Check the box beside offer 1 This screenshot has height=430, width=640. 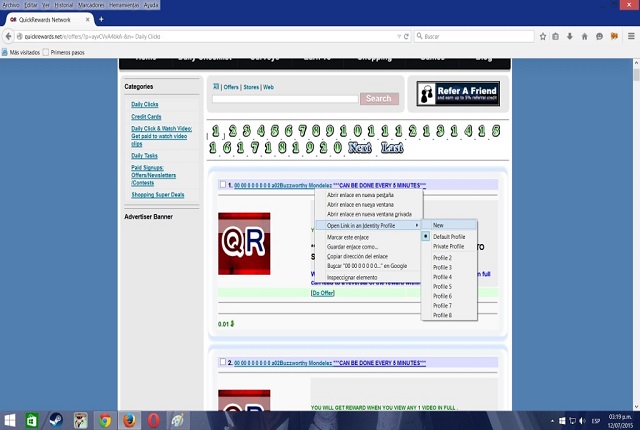[x=223, y=185]
